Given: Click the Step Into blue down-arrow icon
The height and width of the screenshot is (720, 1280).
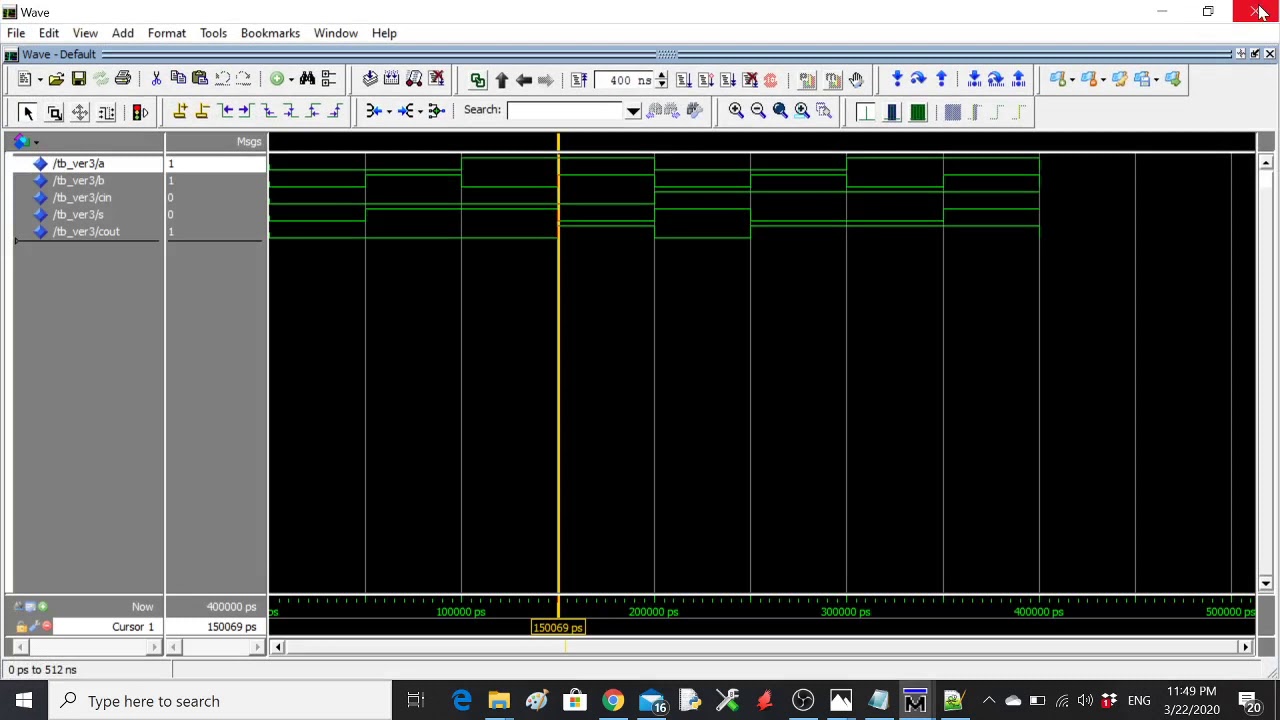Looking at the screenshot, I should (x=897, y=79).
